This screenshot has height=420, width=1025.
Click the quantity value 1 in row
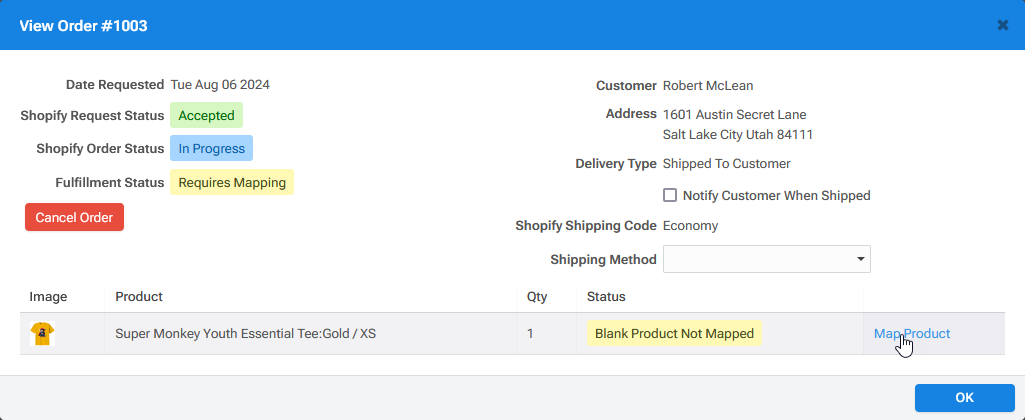pos(530,334)
